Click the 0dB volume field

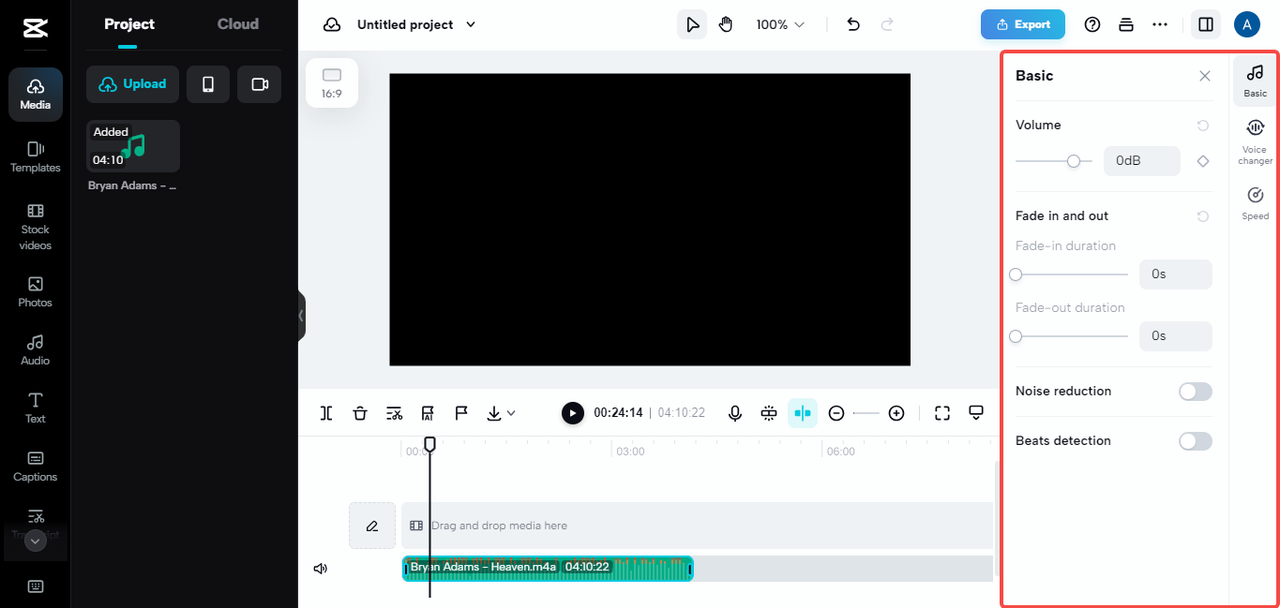1142,161
